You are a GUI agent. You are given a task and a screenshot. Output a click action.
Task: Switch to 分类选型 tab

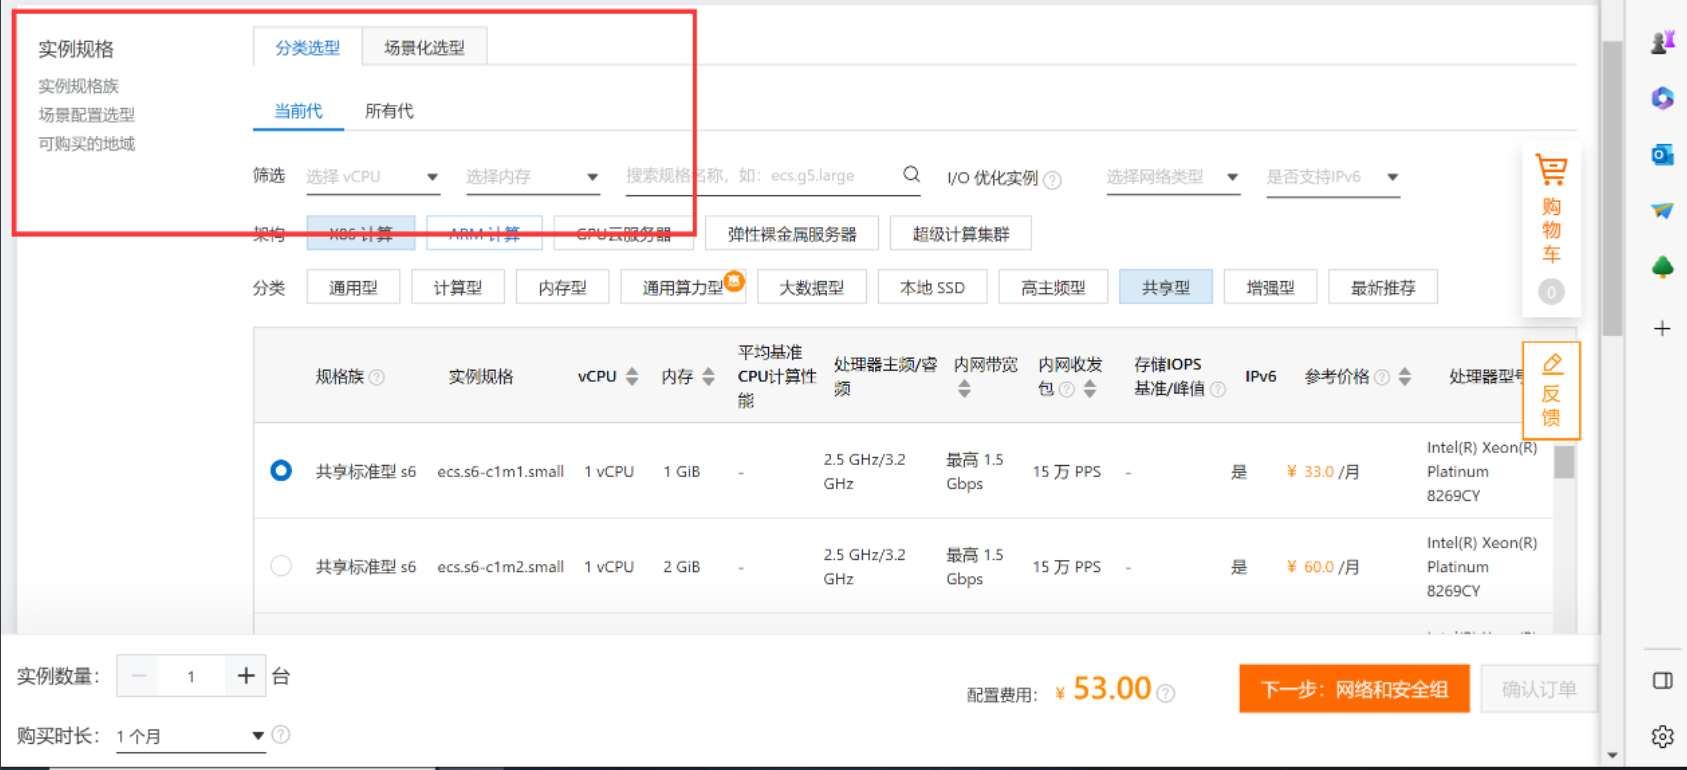coord(308,47)
